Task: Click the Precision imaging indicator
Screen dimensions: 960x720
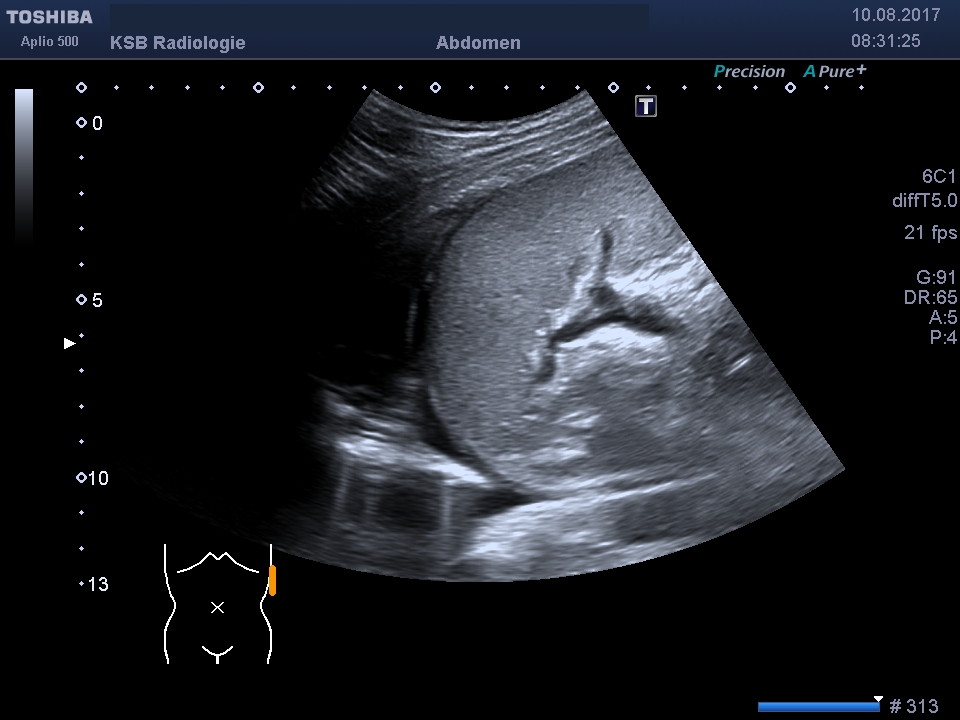Action: pos(749,72)
